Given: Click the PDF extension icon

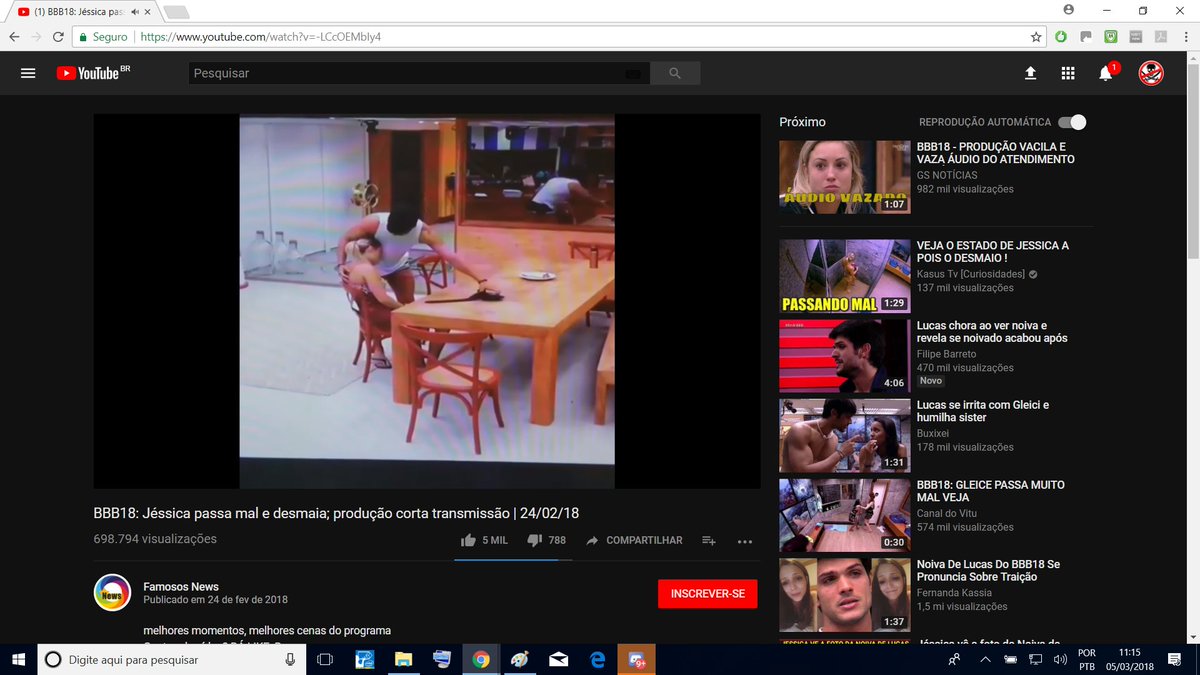Looking at the screenshot, I should coord(1160,36).
